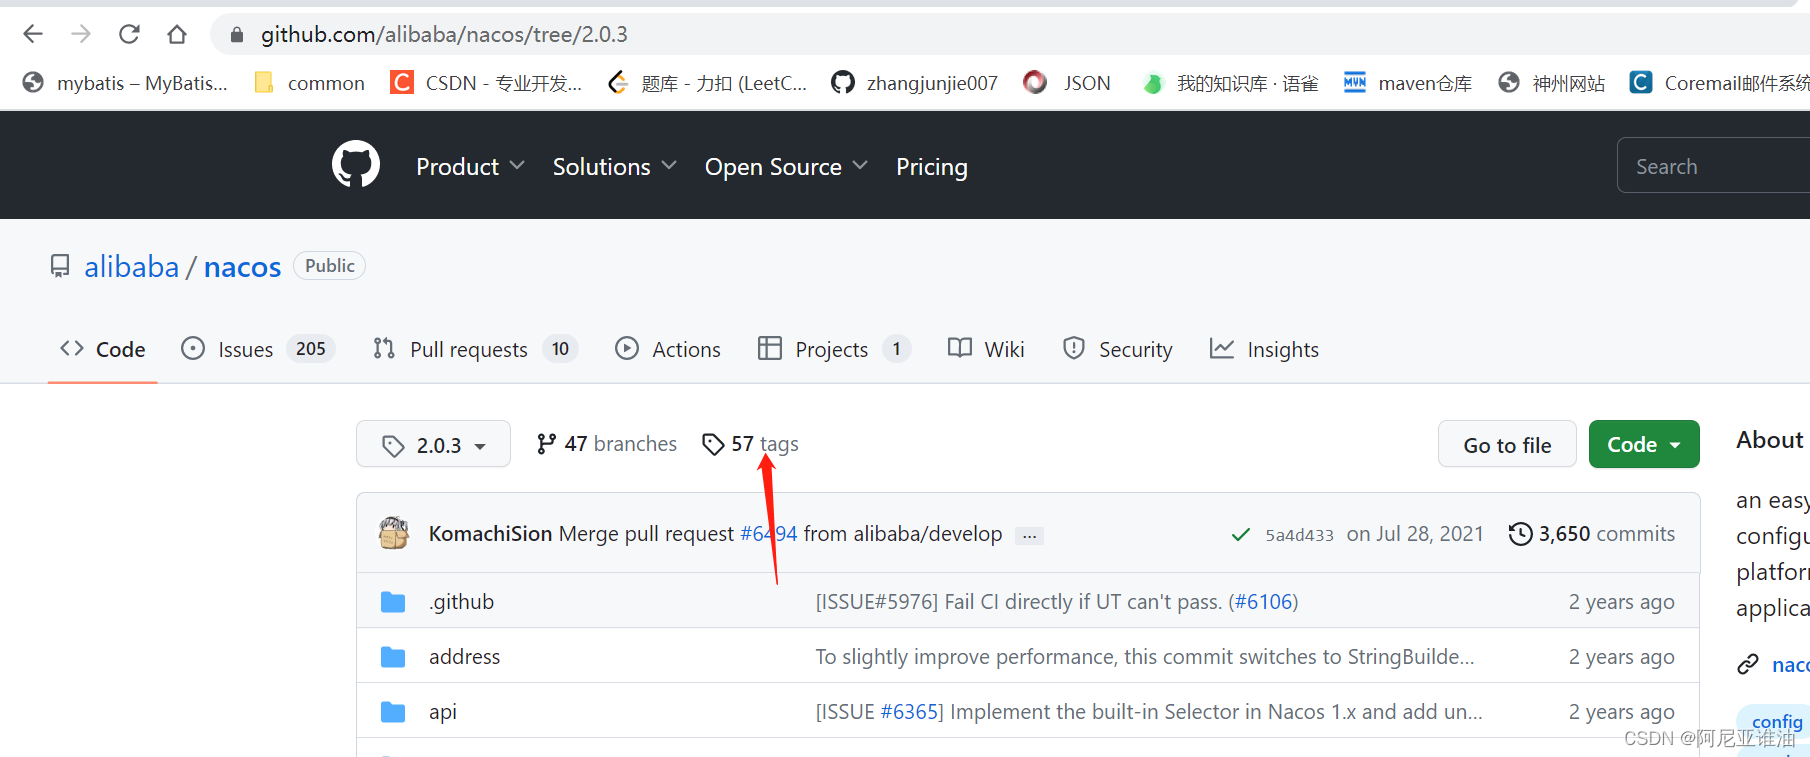Open the common bookmarks folder
The image size is (1810, 757).
[309, 83]
